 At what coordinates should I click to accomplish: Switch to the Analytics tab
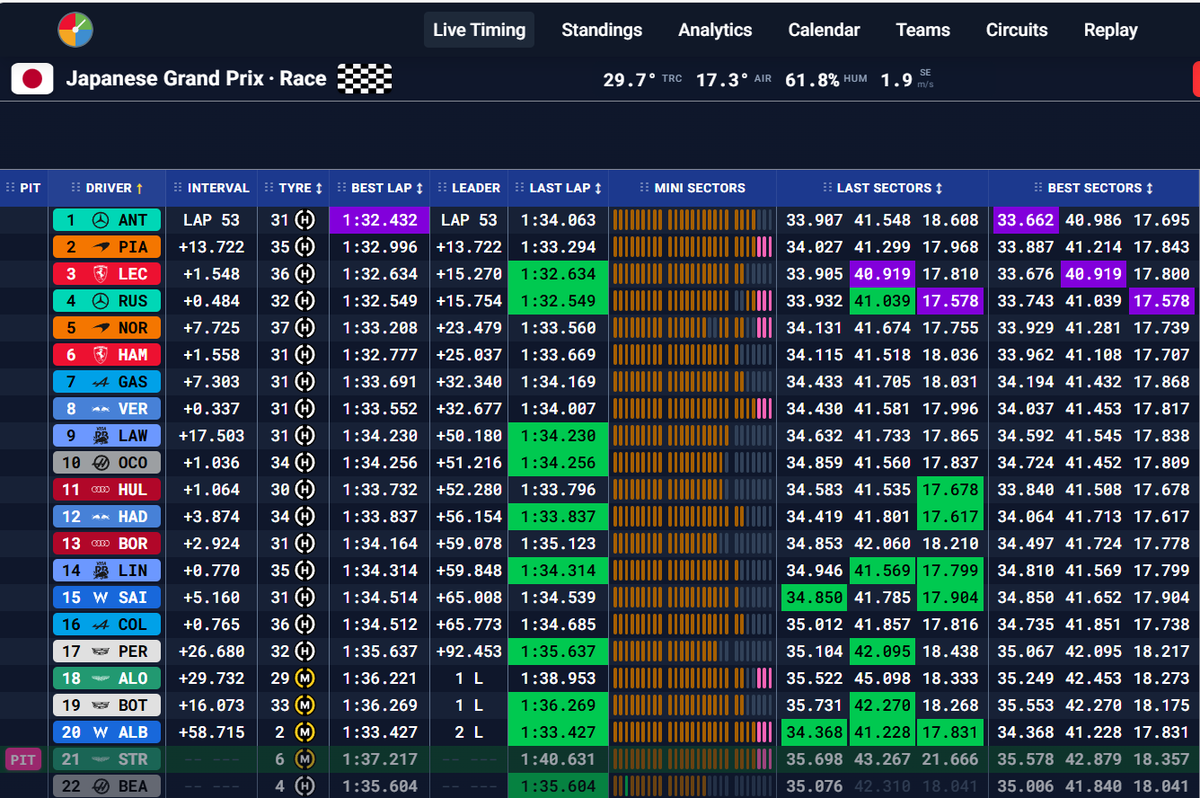click(715, 30)
